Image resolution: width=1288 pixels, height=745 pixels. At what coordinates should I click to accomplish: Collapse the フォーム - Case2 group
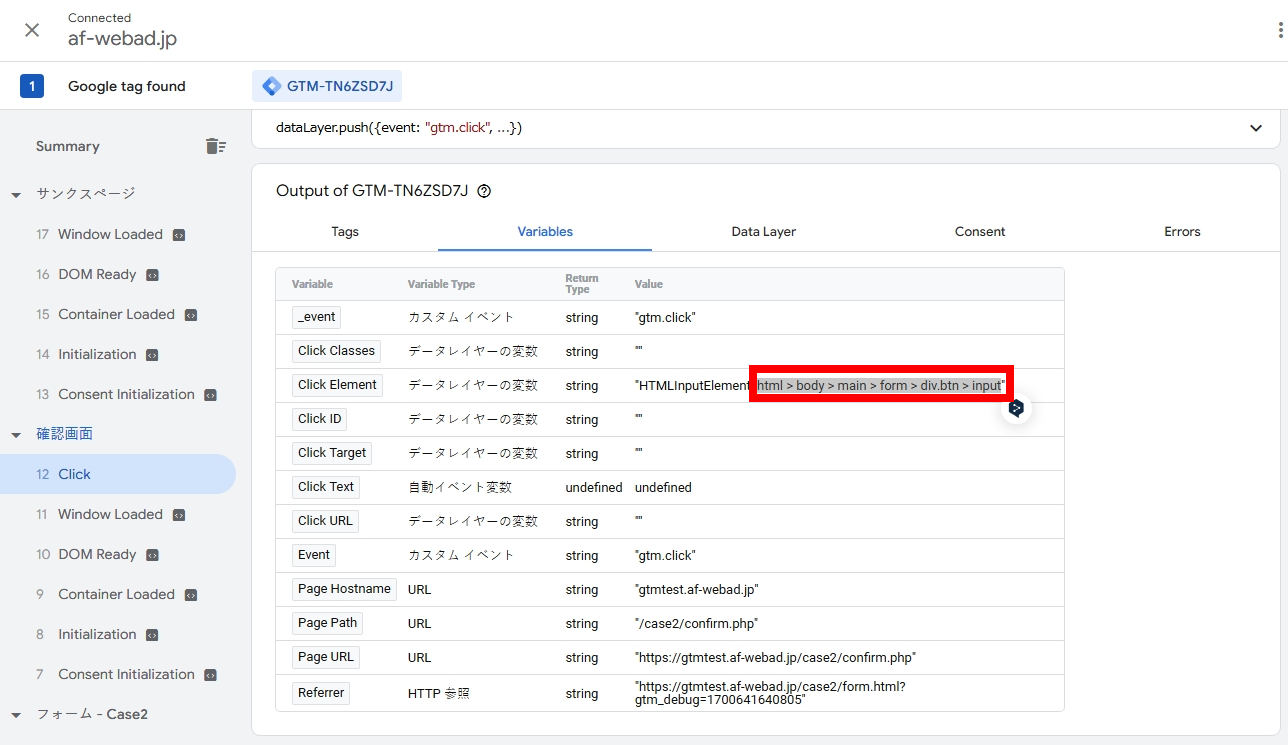(16, 714)
